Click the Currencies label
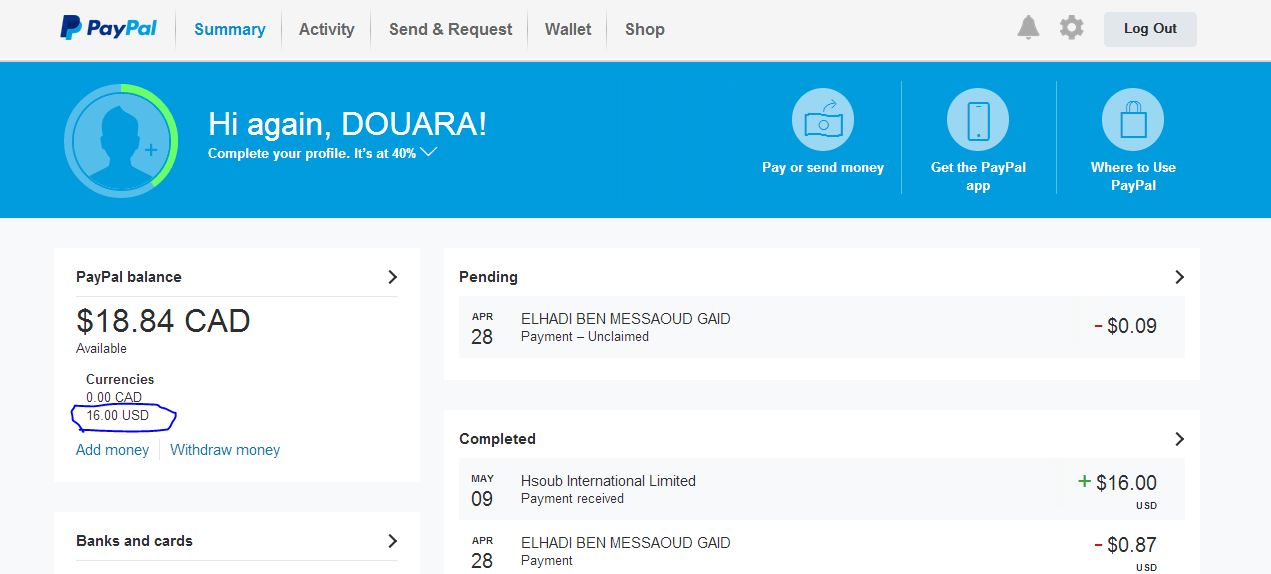The image size is (1271, 574). 120,379
